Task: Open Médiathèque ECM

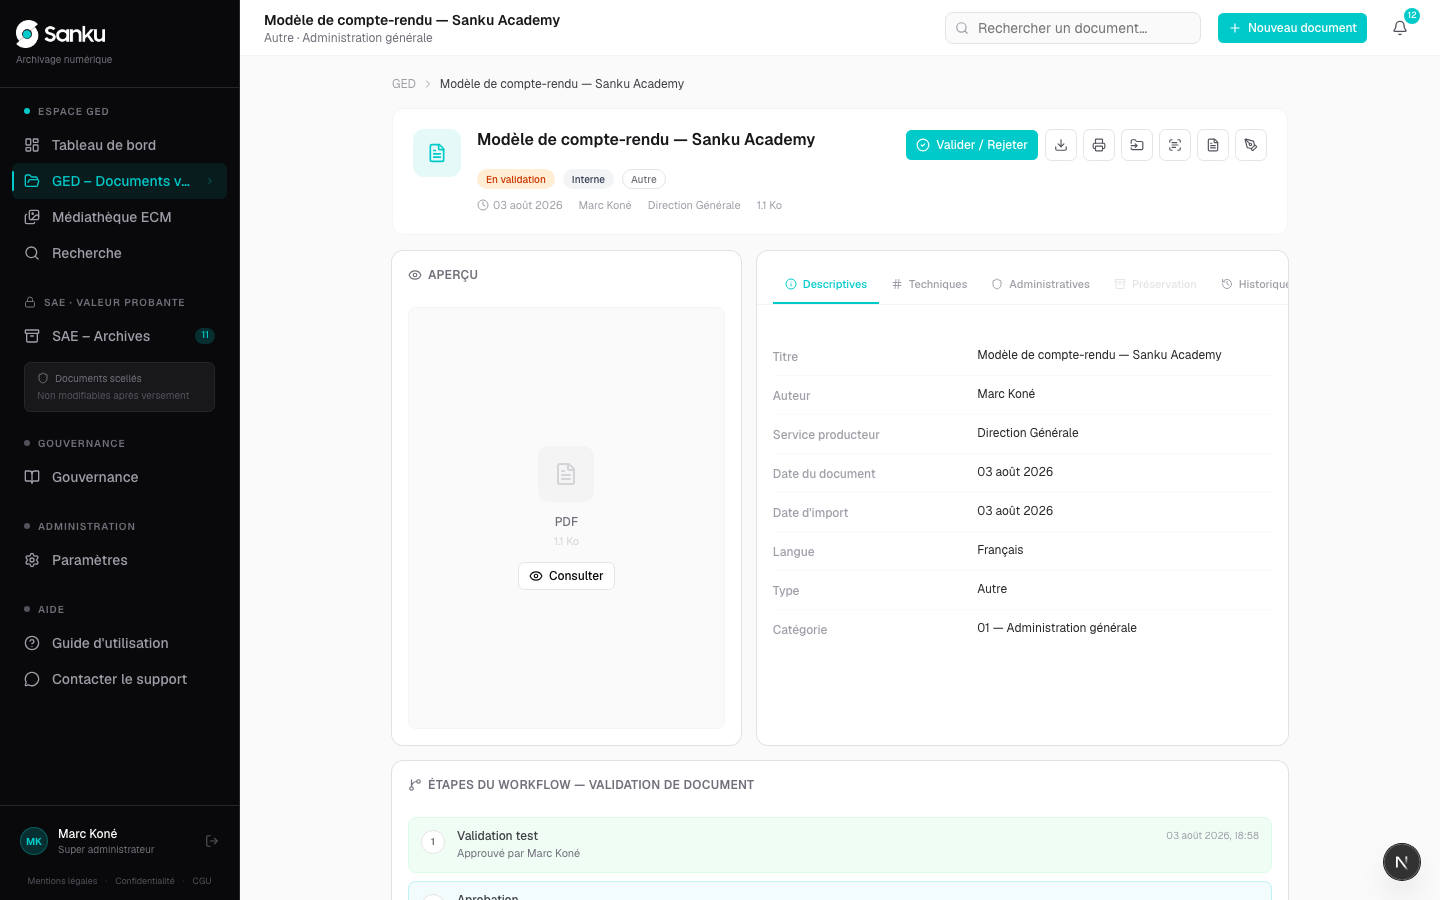Action: (x=120, y=217)
